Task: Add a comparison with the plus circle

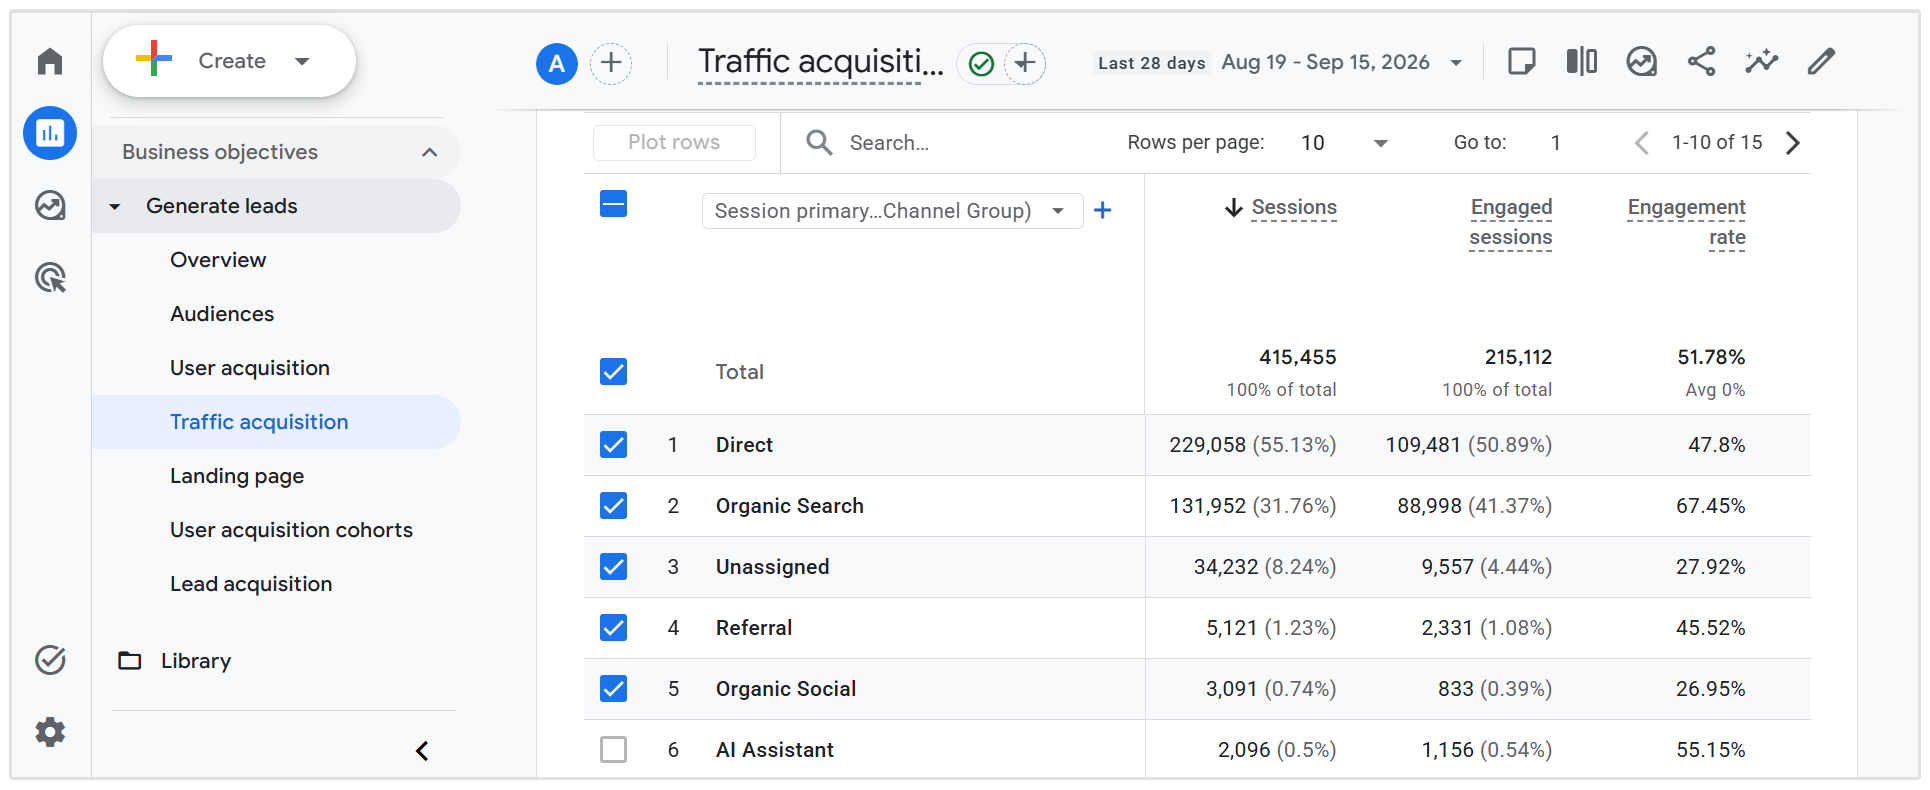Action: click(611, 64)
